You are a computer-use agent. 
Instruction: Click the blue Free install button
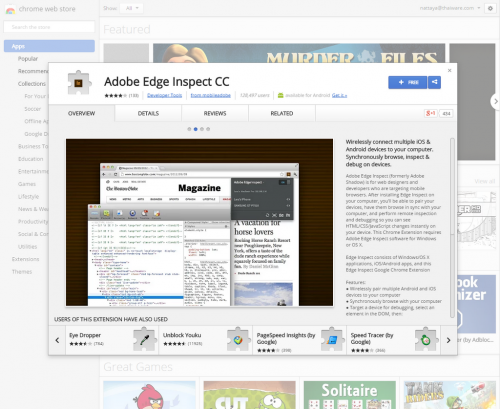pos(408,82)
